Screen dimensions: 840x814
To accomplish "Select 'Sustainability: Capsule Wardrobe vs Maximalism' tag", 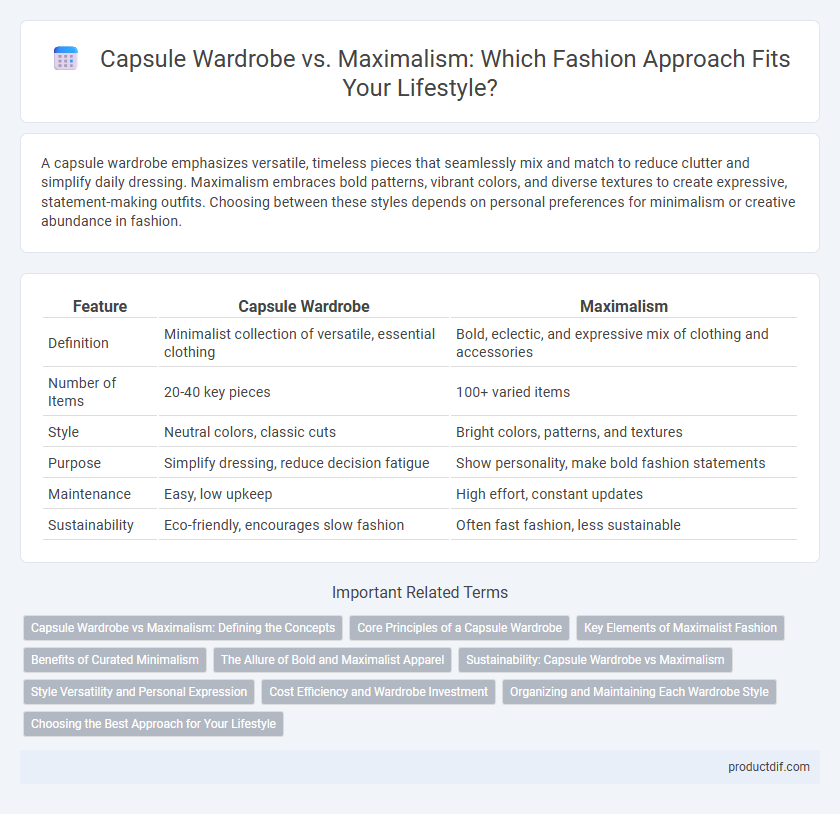I will coord(595,660).
